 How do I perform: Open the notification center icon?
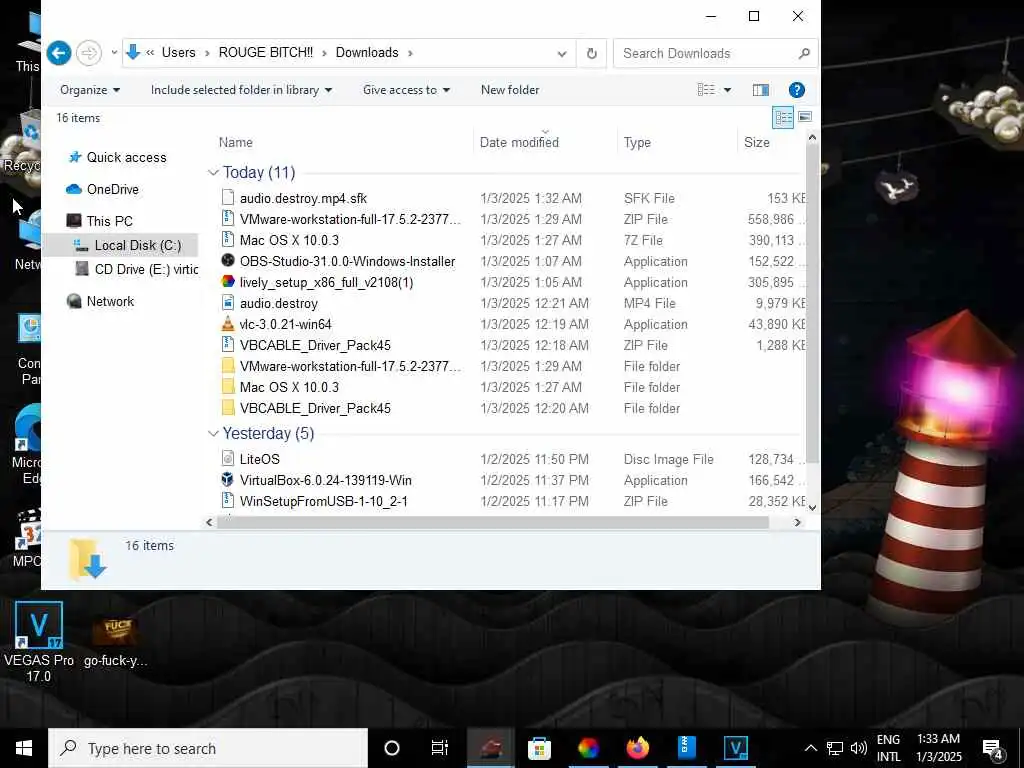(x=992, y=748)
